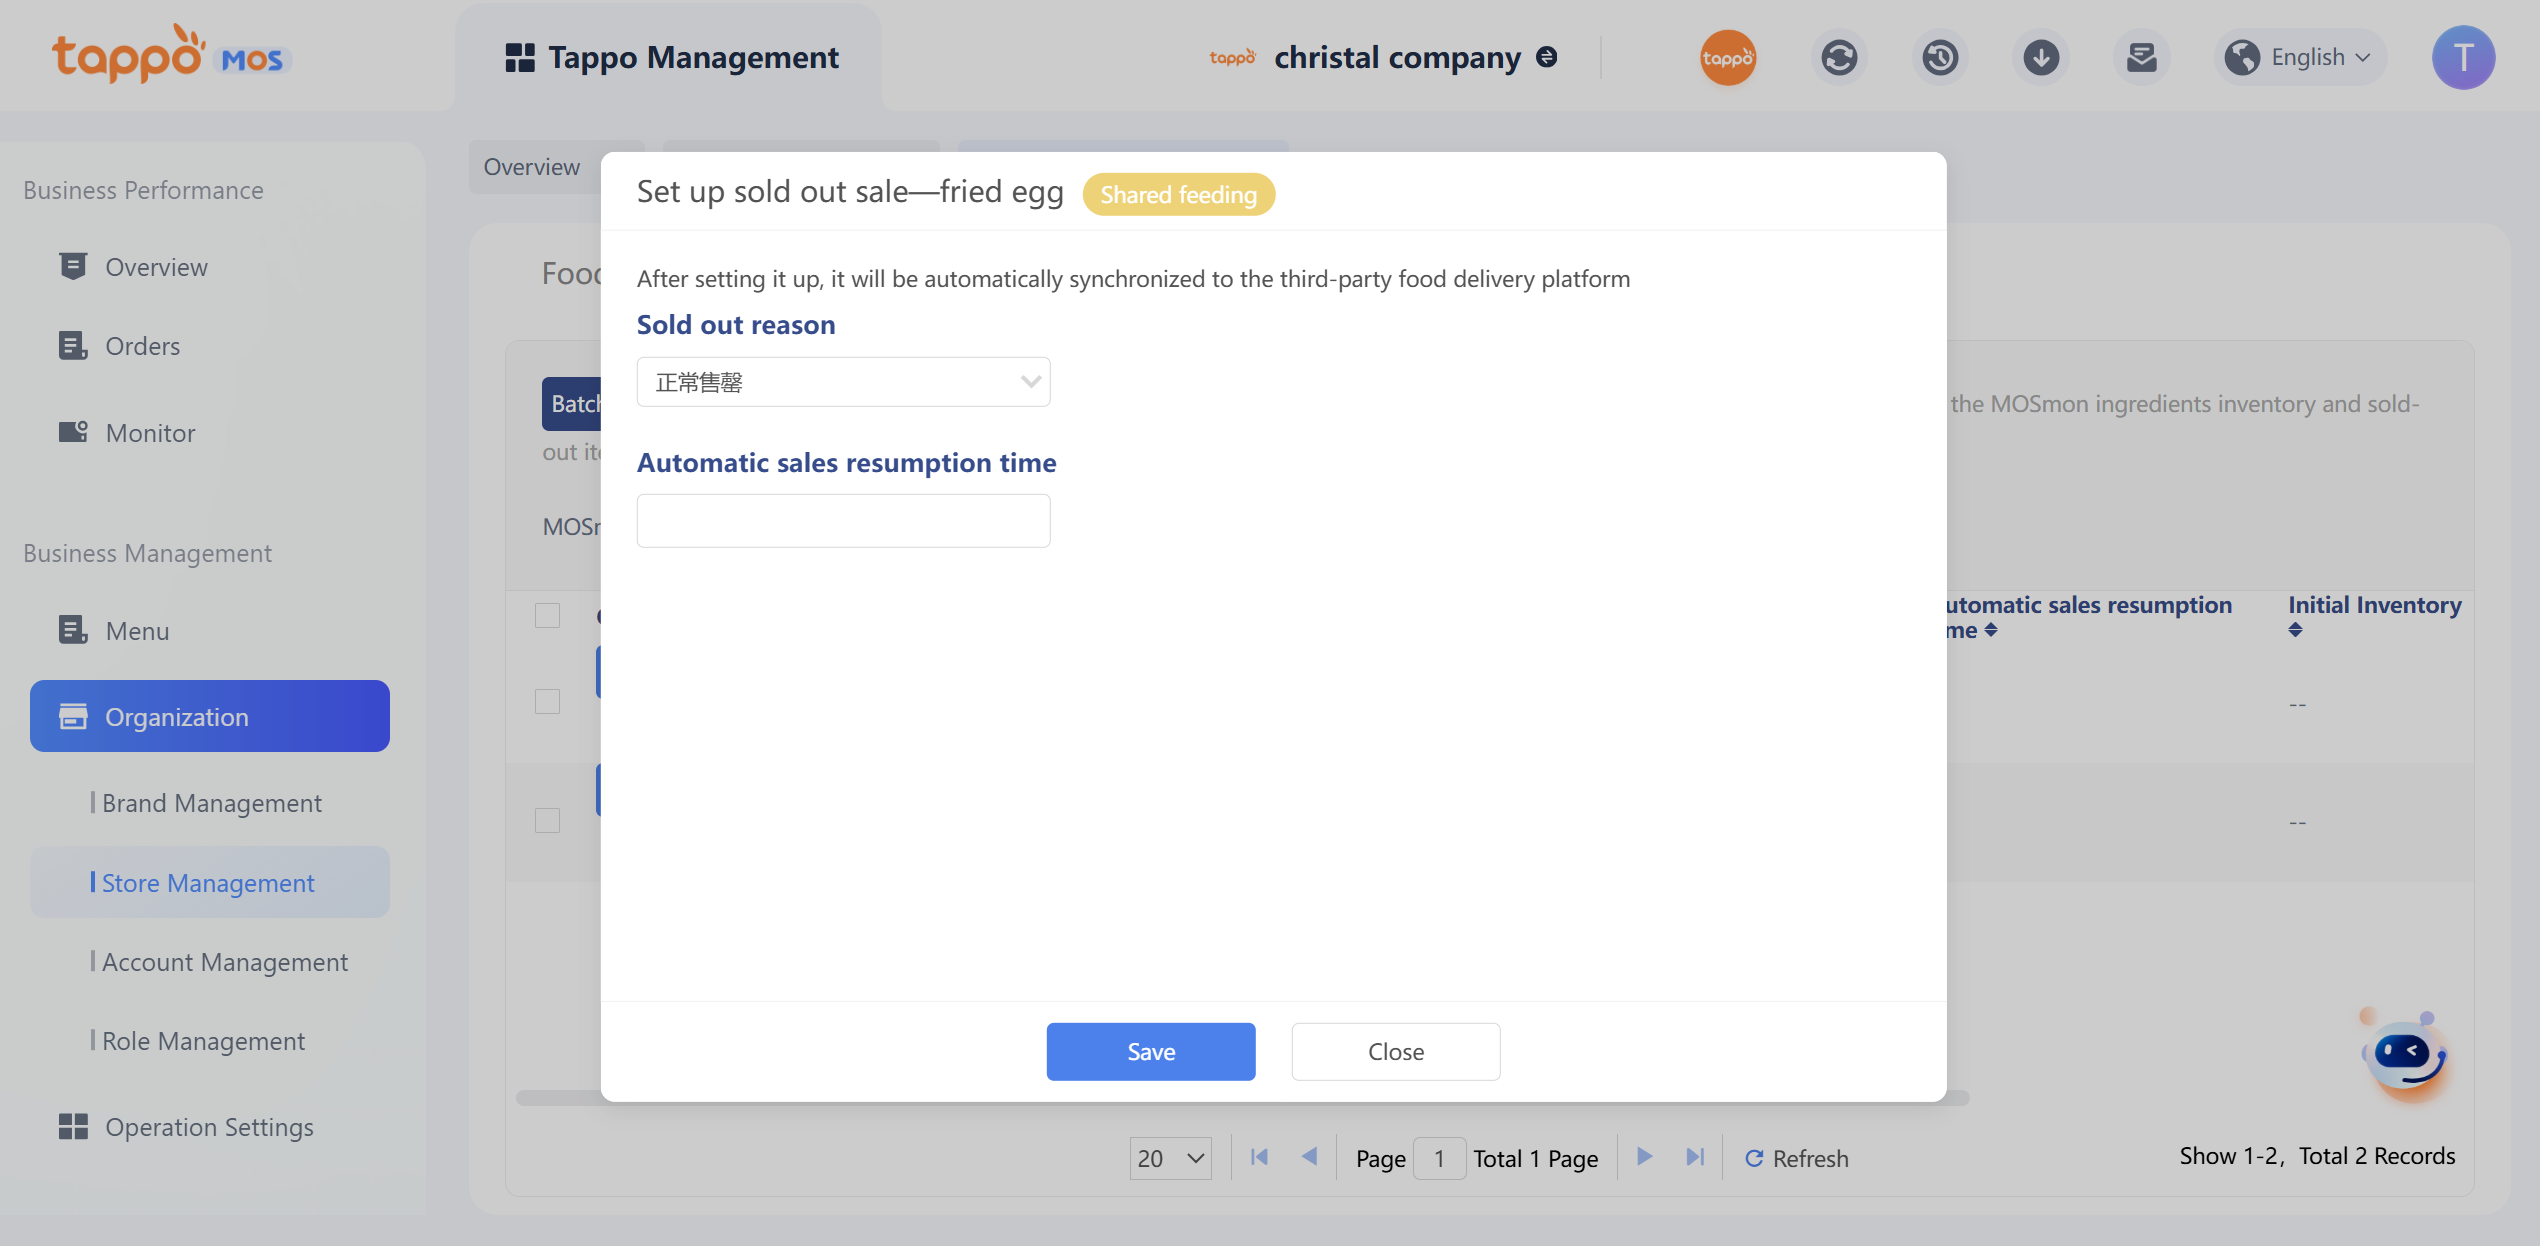Click the download arrow icon
Screen dimensions: 2540x1246
2040,57
